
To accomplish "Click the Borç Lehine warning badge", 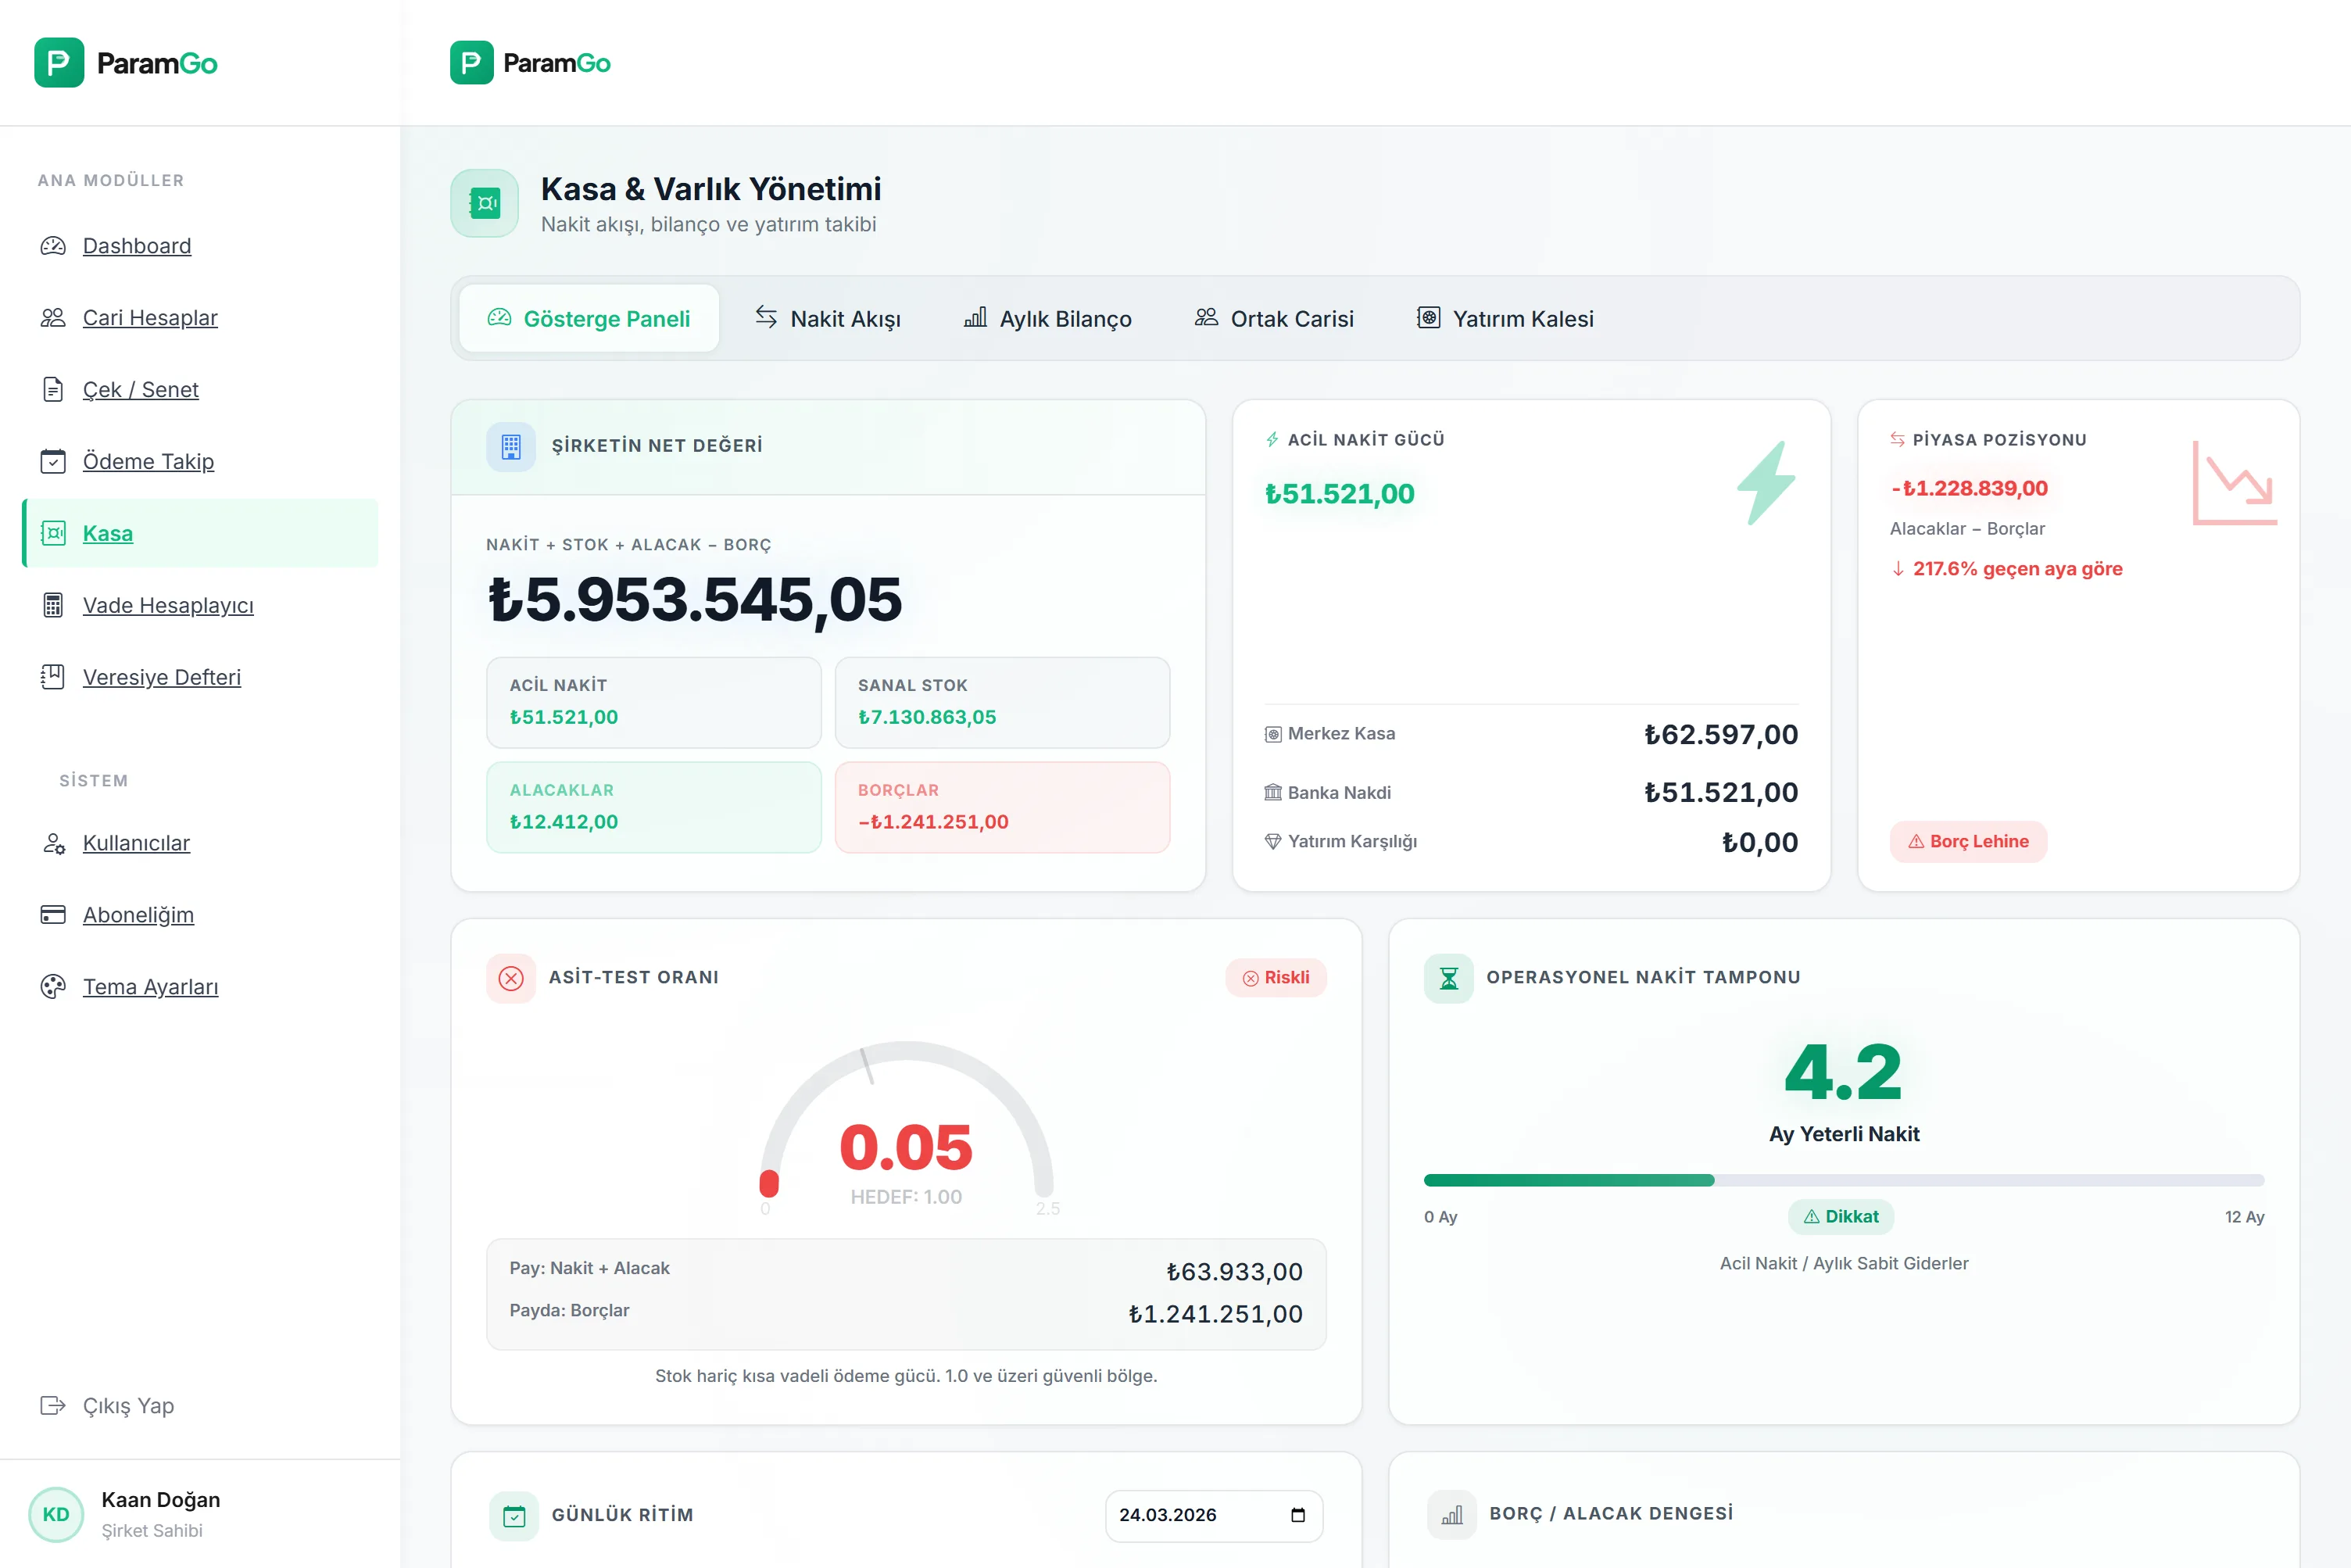I will point(1967,842).
